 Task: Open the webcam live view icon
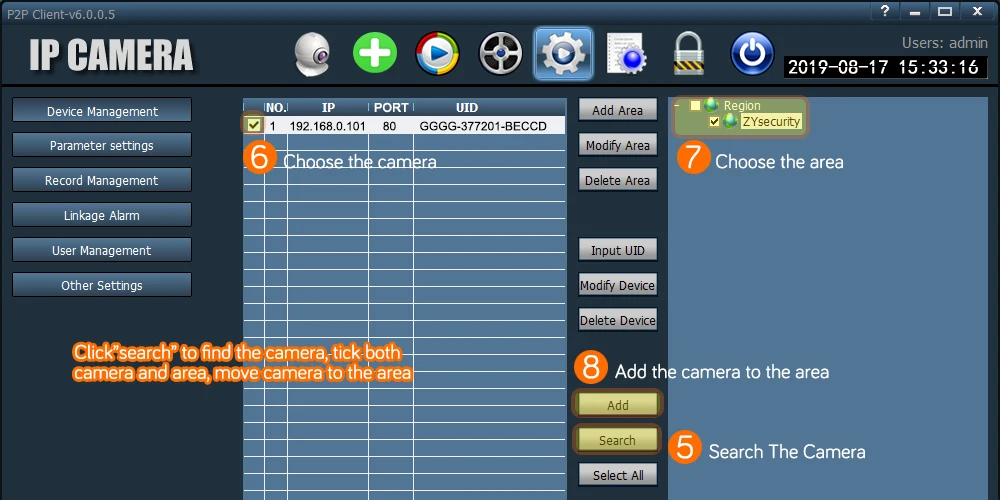(x=312, y=54)
